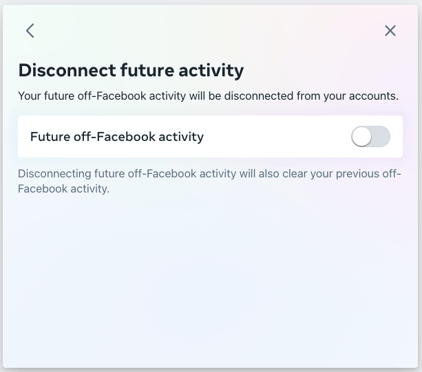The height and width of the screenshot is (372, 422).
Task: Click the subtitle about disconnected future activity
Action: (208, 96)
